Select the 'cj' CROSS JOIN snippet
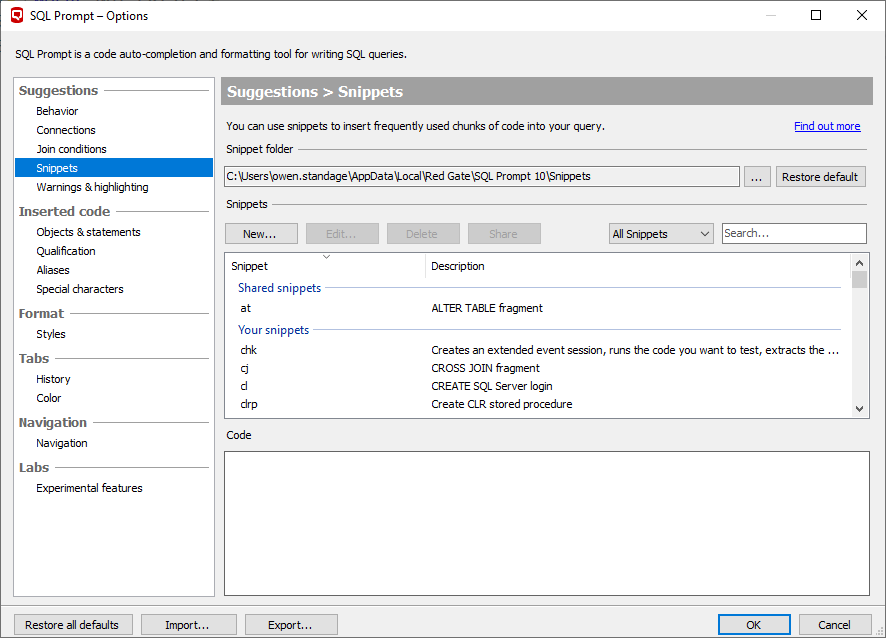Image resolution: width=886 pixels, height=638 pixels. (x=538, y=368)
